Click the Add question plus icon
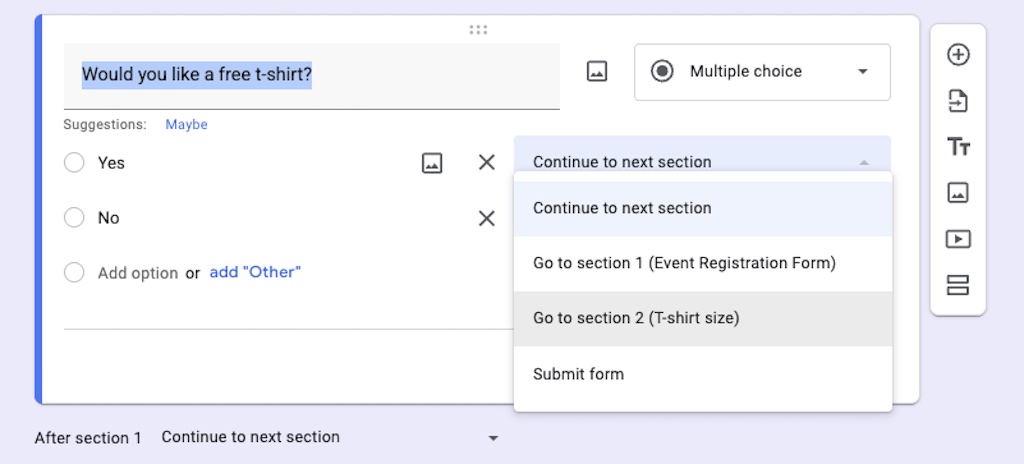 click(958, 54)
